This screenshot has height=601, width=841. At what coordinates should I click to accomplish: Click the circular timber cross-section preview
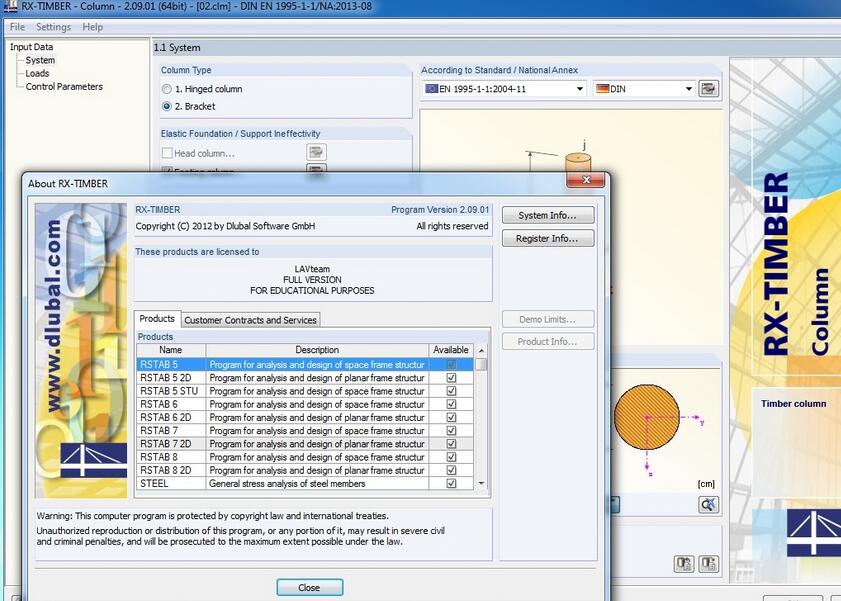pyautogui.click(x=646, y=417)
